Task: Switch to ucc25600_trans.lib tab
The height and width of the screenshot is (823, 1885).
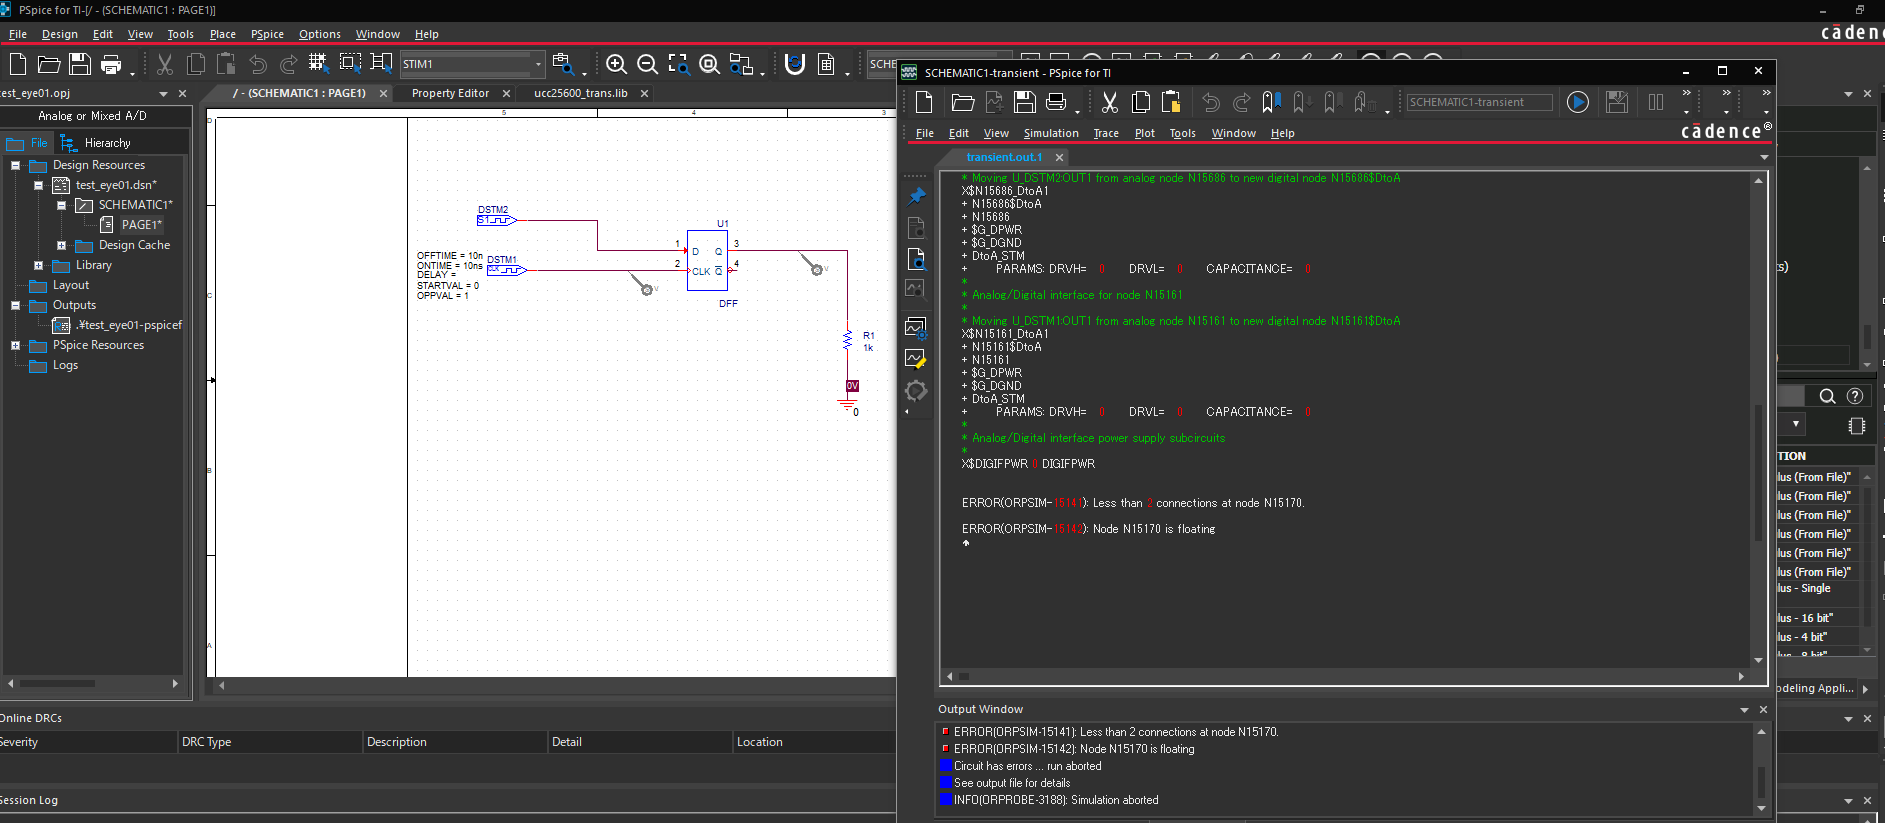Action: (581, 93)
